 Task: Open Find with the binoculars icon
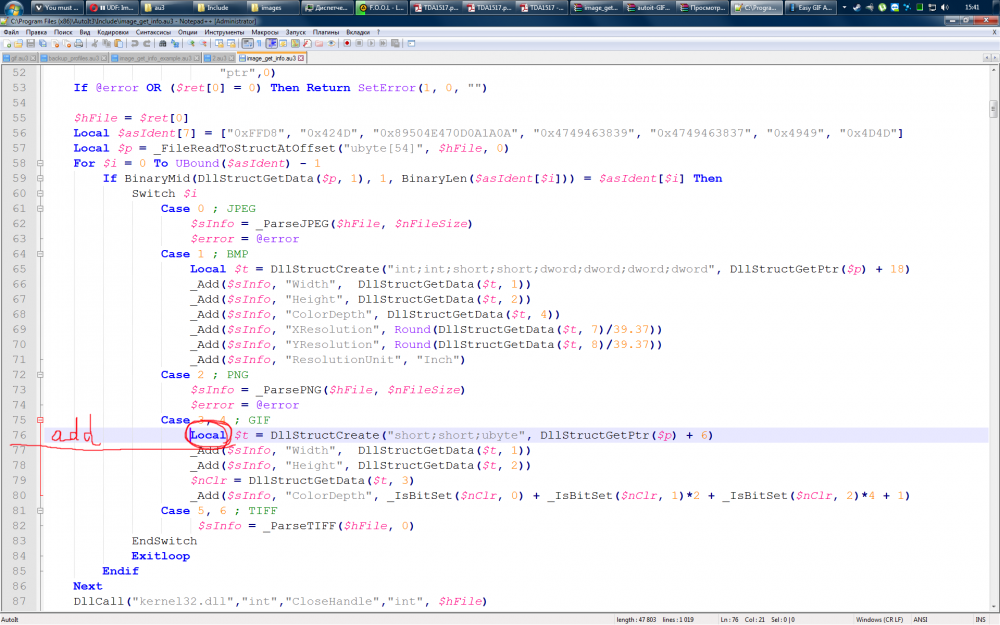click(162, 43)
